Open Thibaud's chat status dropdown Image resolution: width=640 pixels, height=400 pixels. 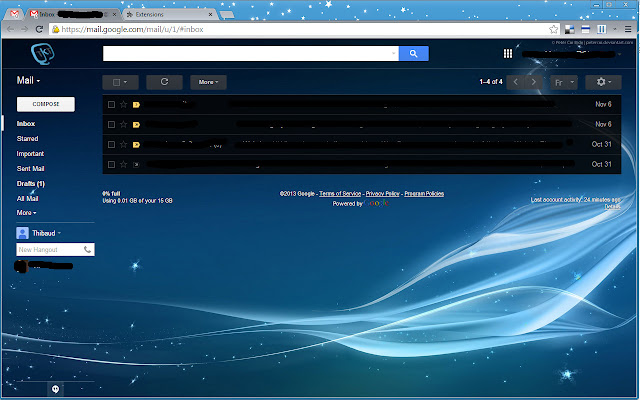click(x=59, y=233)
